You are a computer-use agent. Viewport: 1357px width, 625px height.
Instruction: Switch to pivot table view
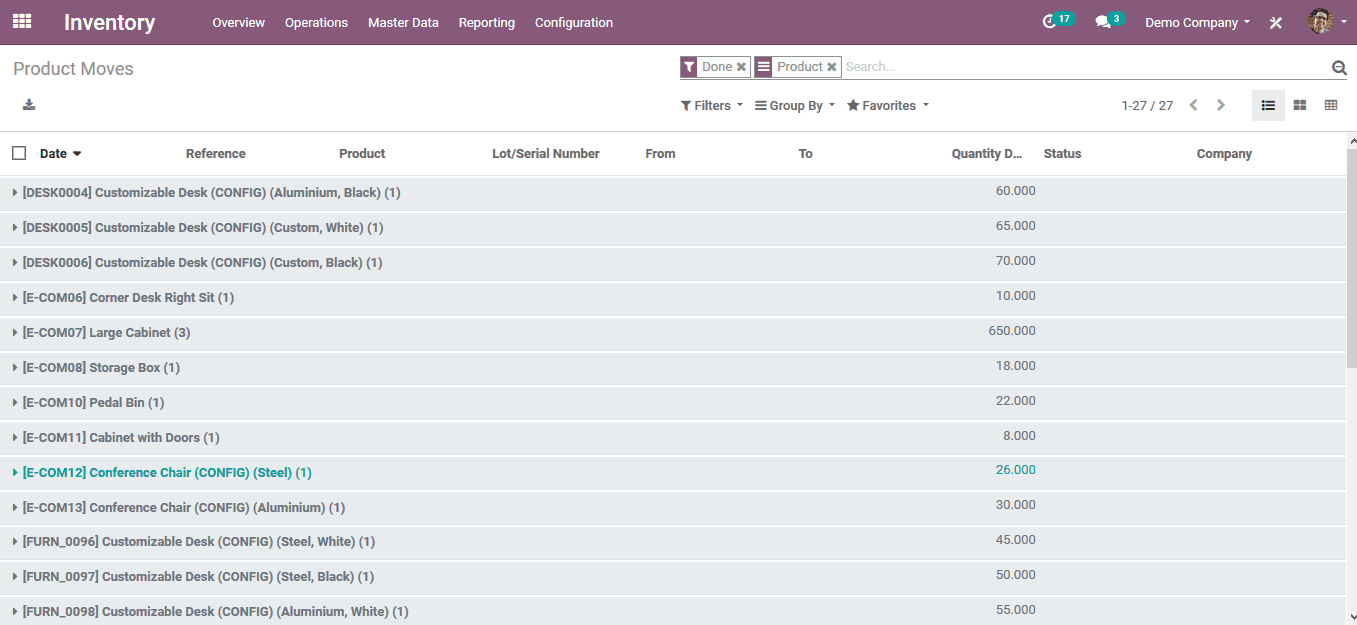[x=1331, y=105]
